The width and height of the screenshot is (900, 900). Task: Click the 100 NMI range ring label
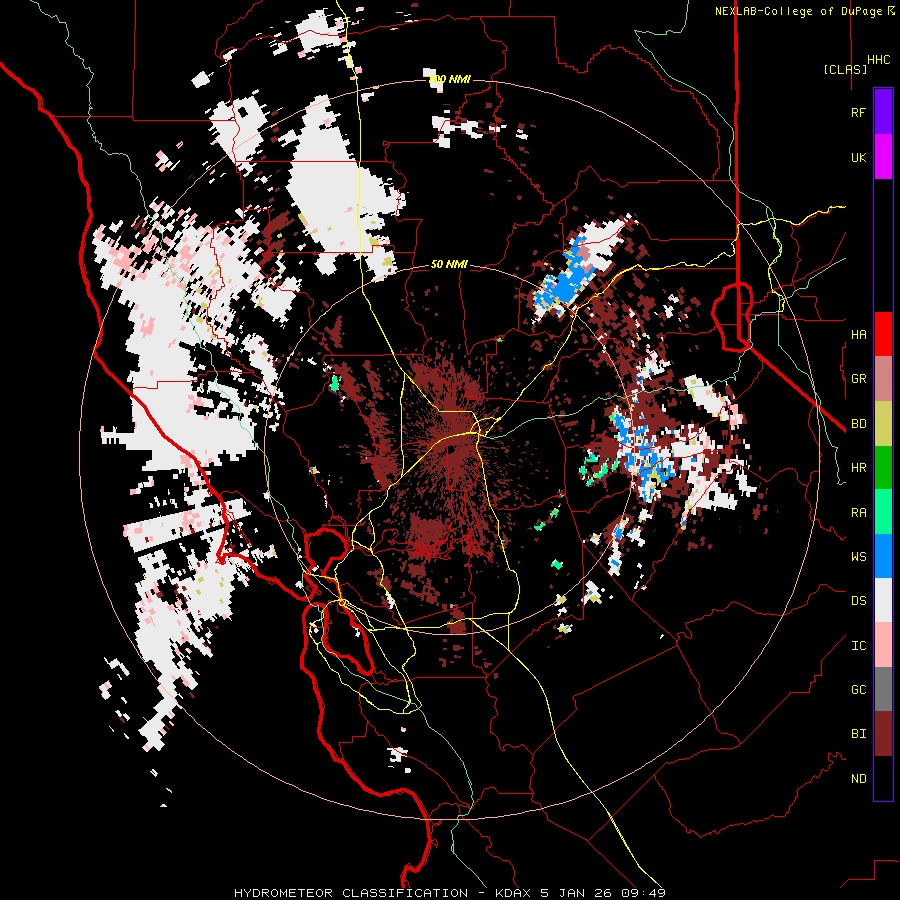(x=449, y=79)
